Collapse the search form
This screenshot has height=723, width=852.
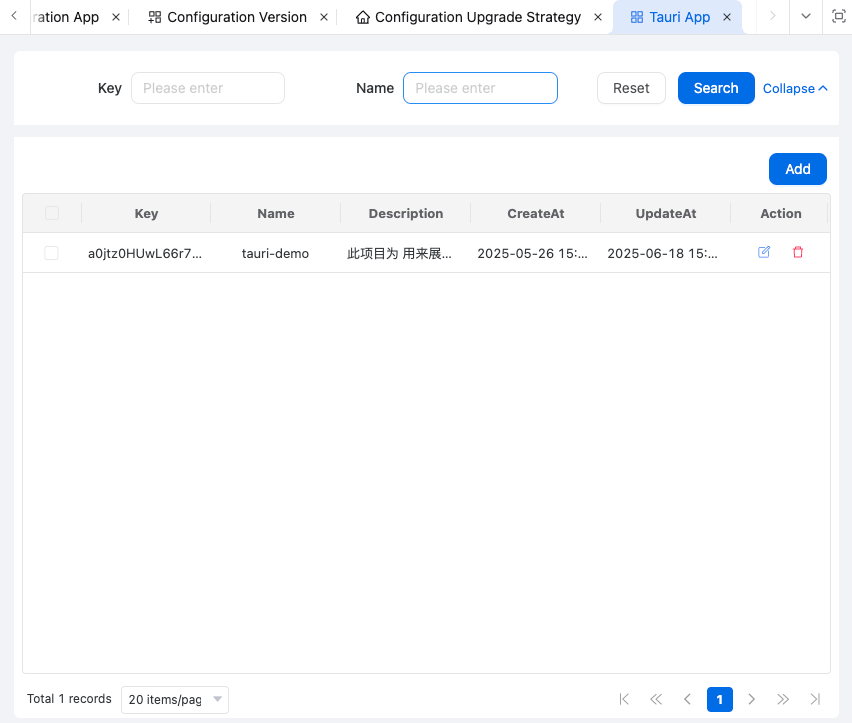pos(795,88)
